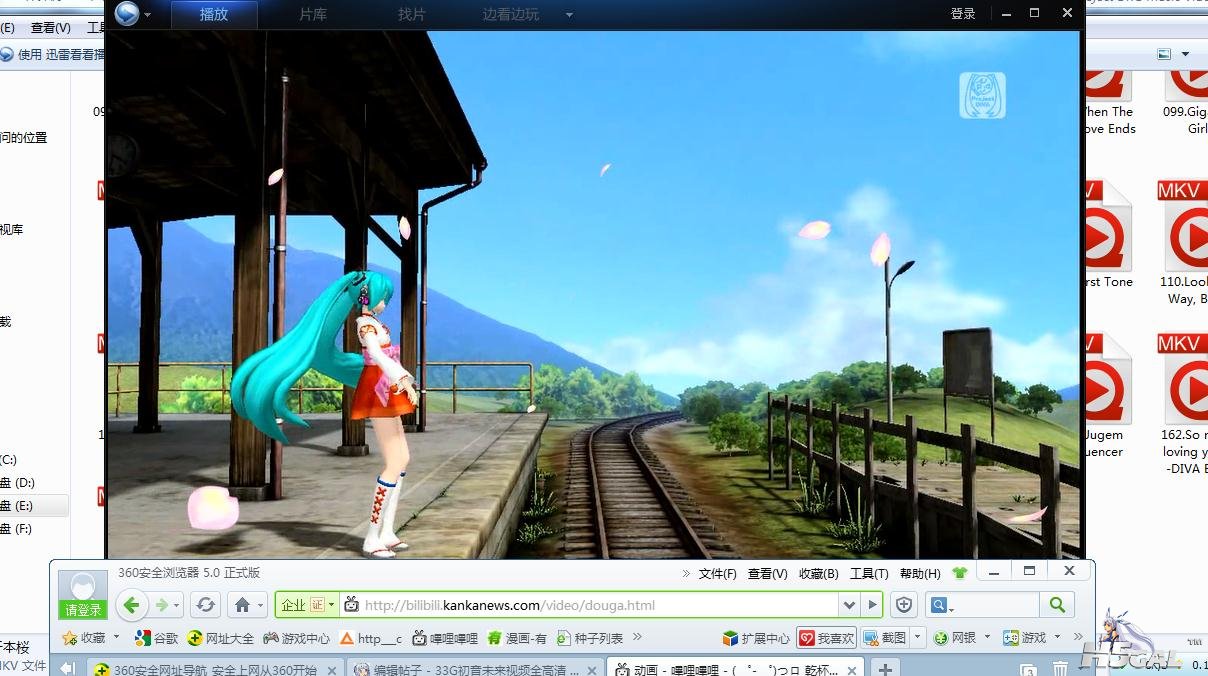The image size is (1208, 676).
Task: Click the browser refresh button
Action: [x=206, y=605]
